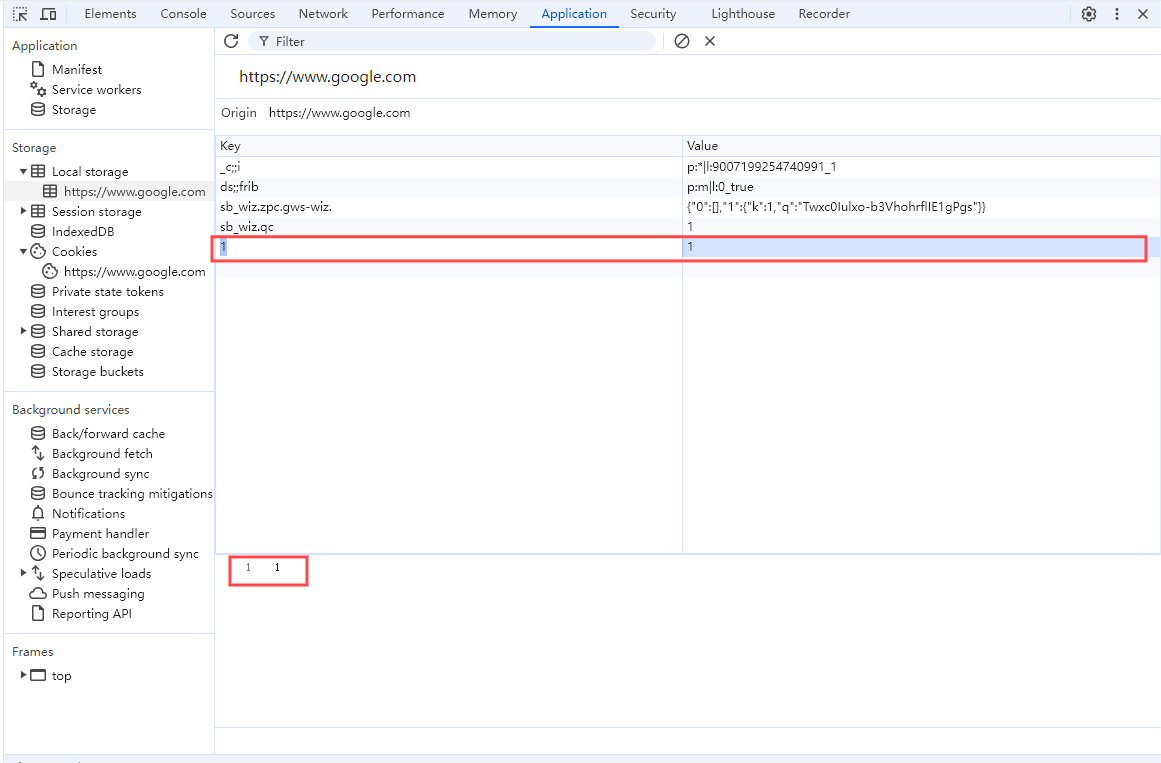
Task: Open Periodic background sync
Action: pyautogui.click(x=125, y=554)
